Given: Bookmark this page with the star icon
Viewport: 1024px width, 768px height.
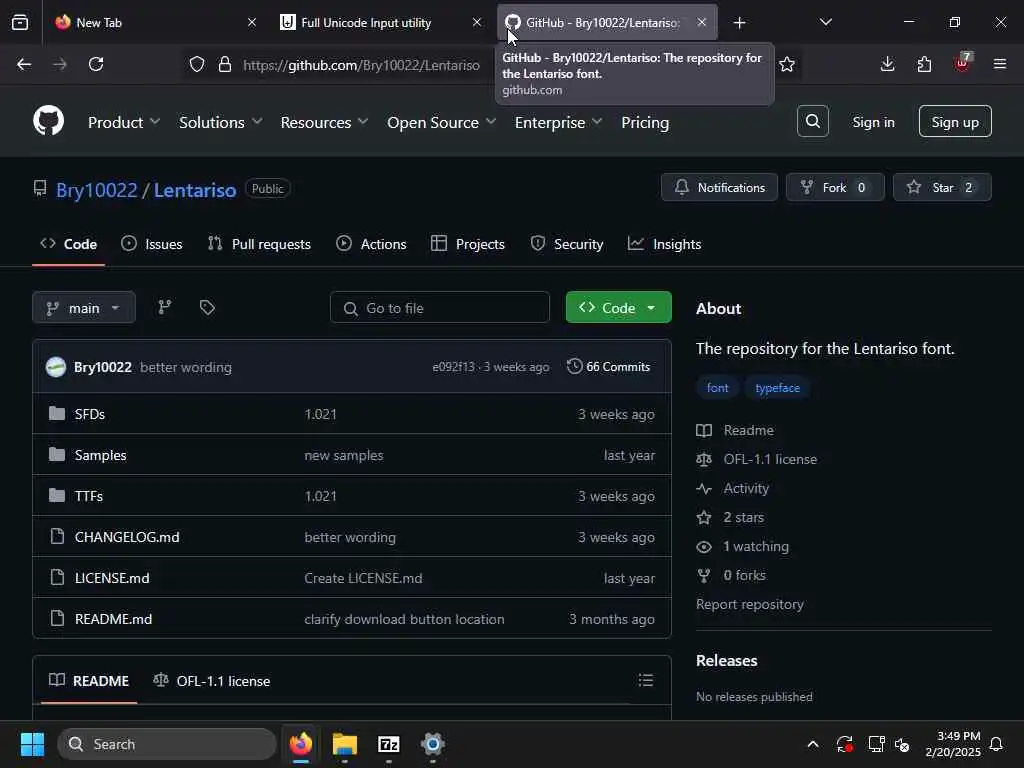Looking at the screenshot, I should coord(787,64).
